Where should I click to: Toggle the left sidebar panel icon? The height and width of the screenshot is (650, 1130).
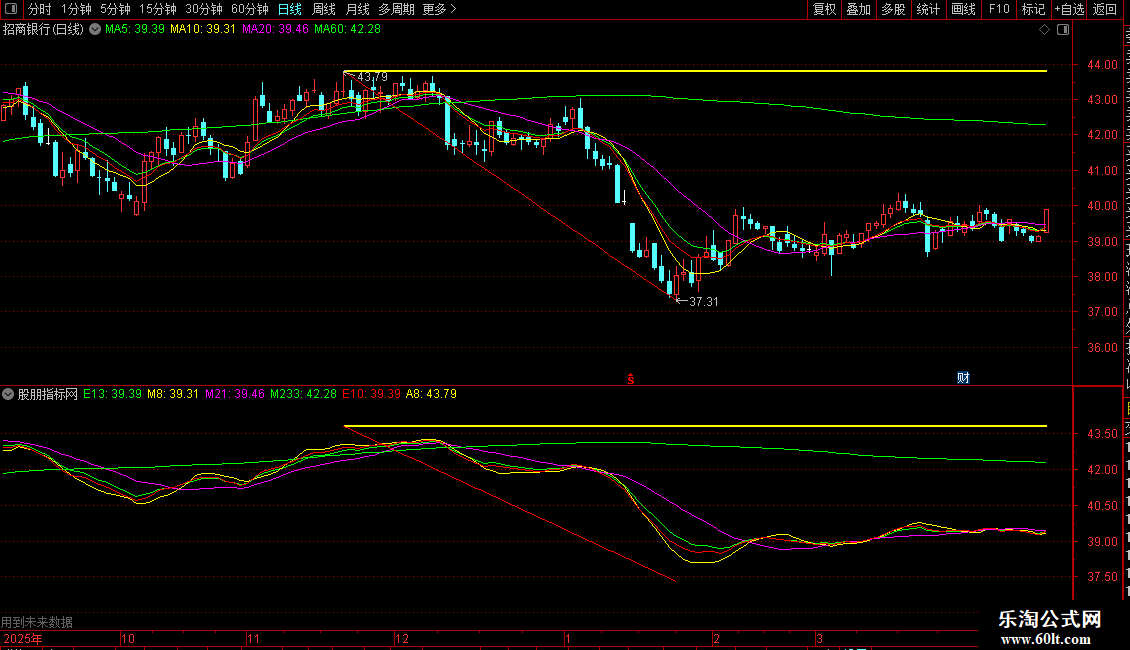coord(11,9)
